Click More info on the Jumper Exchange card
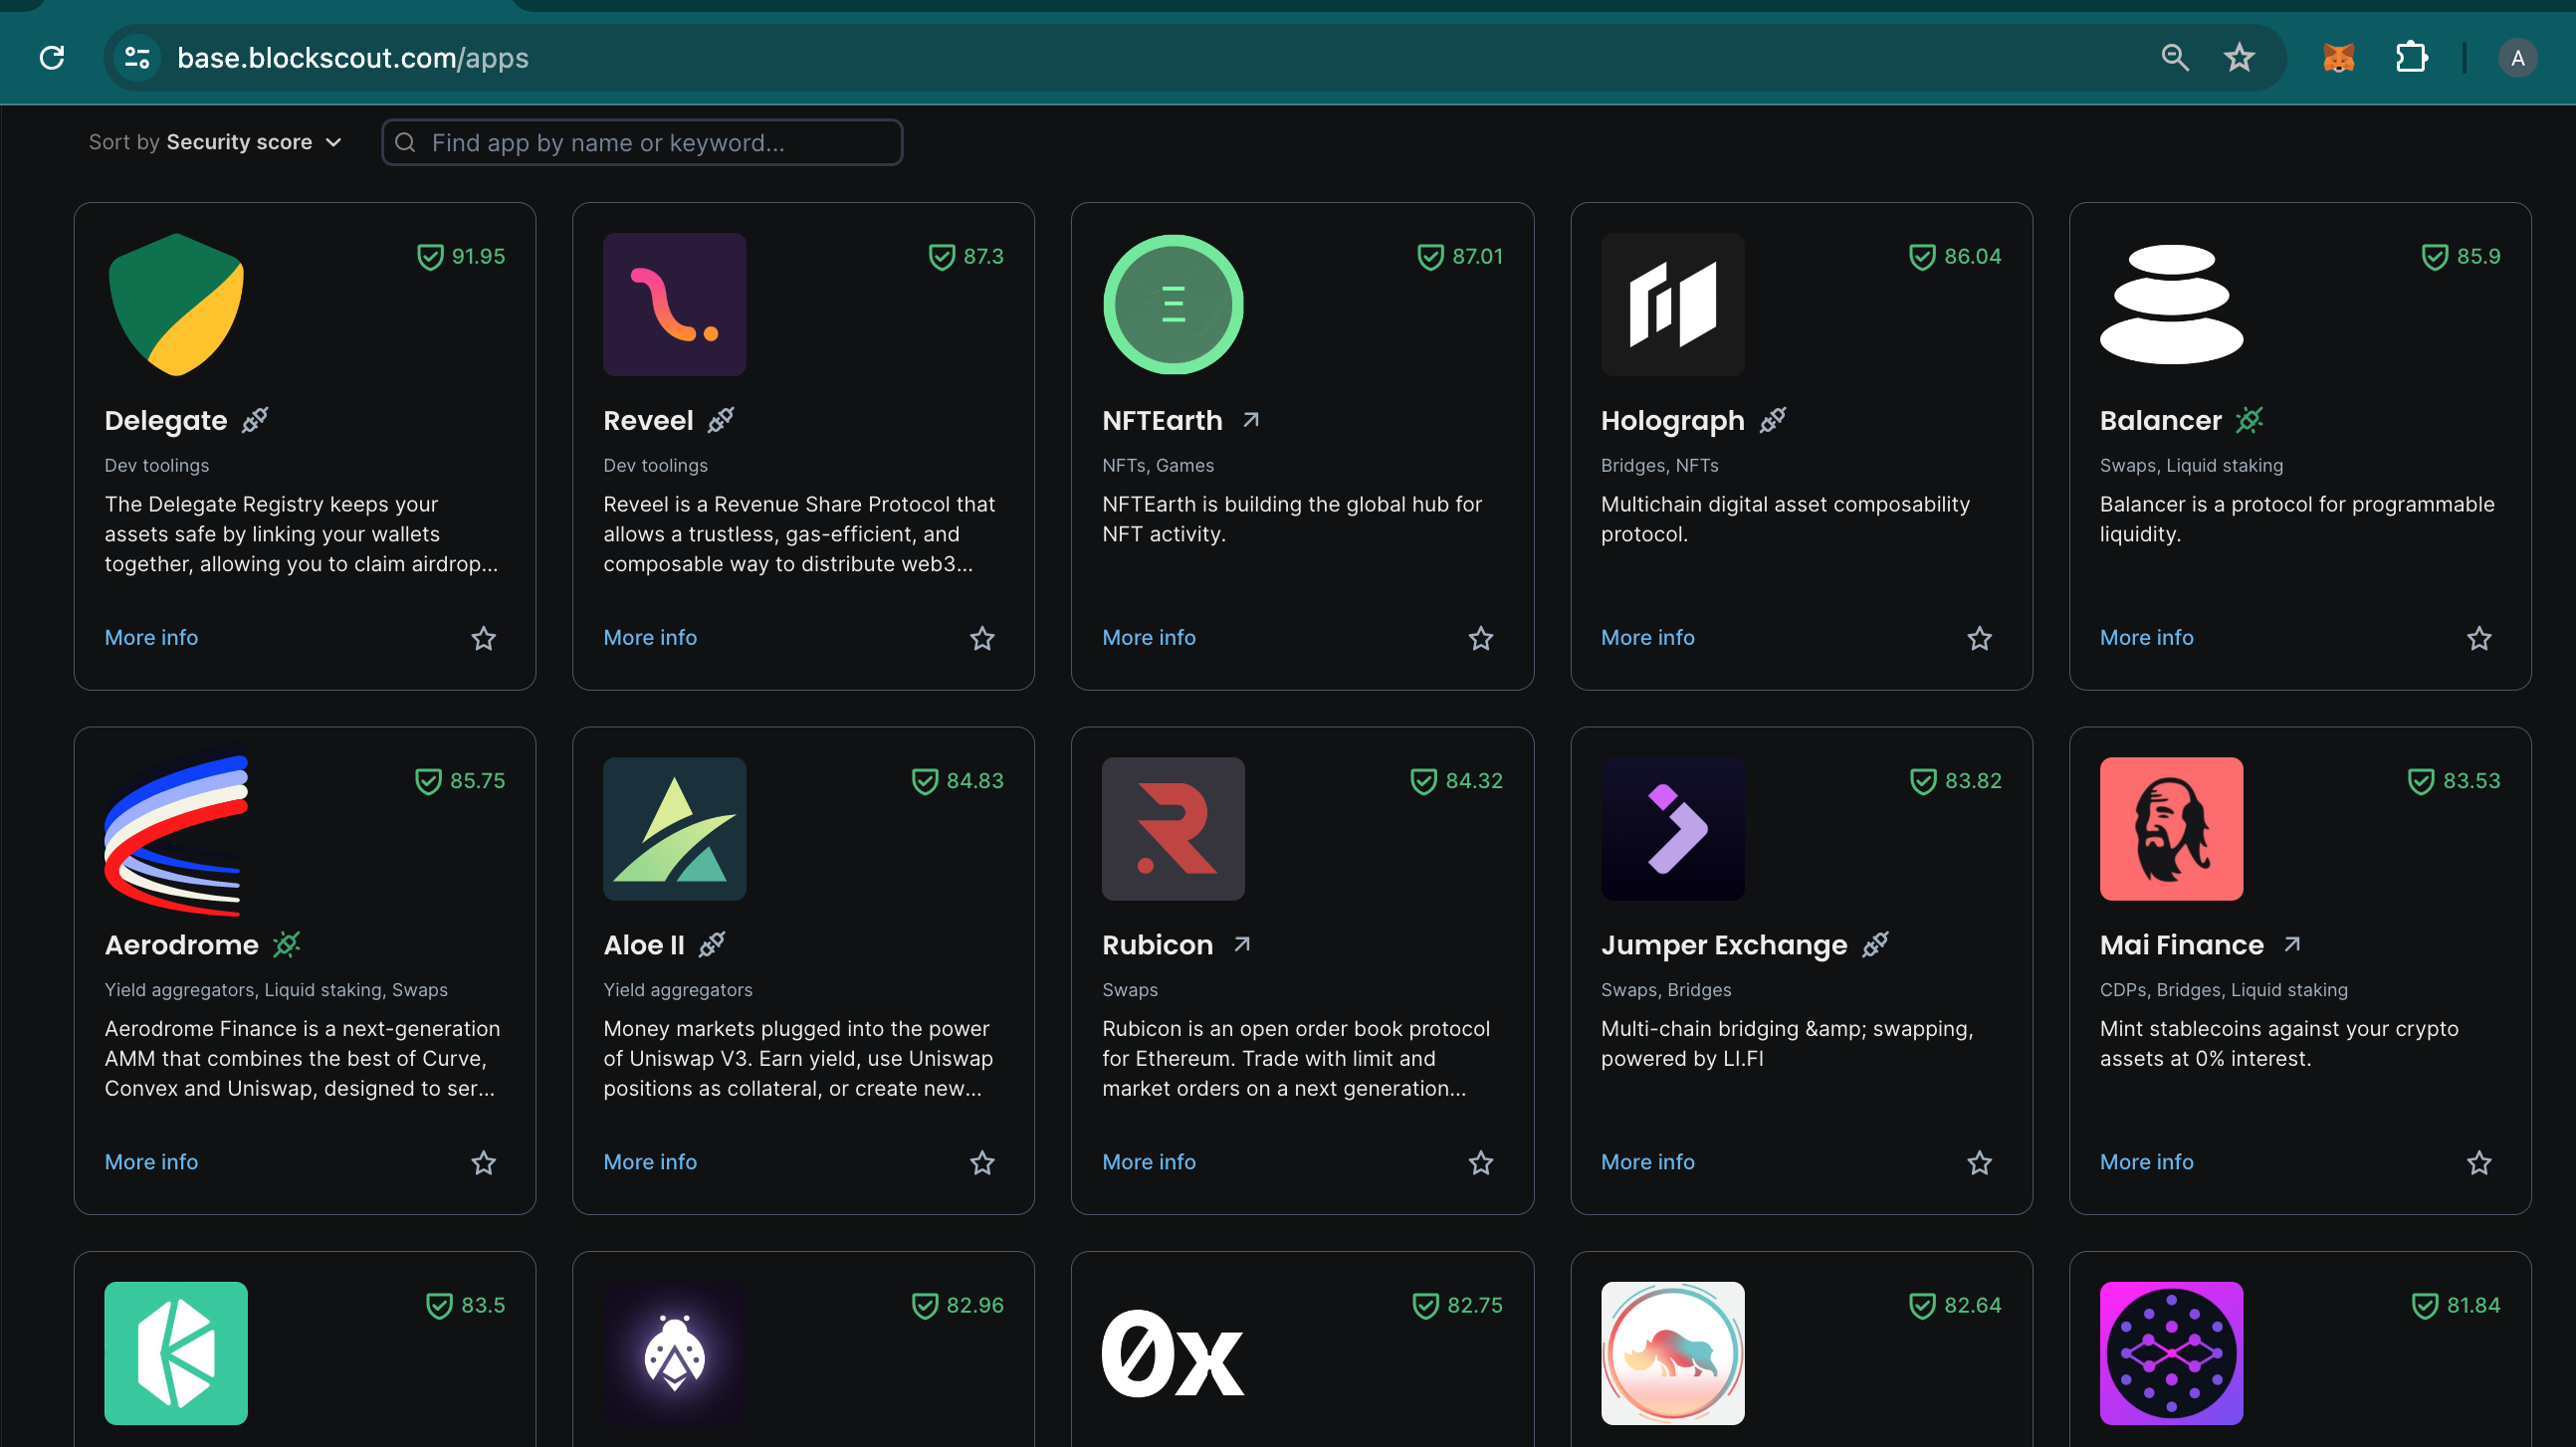 pyautogui.click(x=1647, y=1162)
